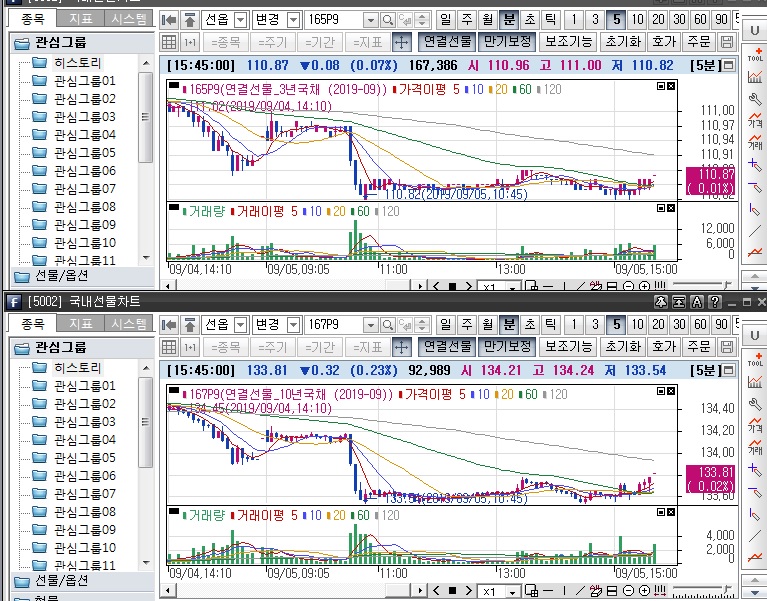
Task: Select the 초 seconds period toggle in the 167P9 window
Action: [x=530, y=325]
